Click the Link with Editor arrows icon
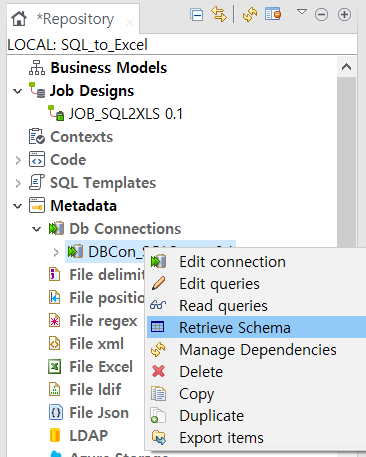The width and height of the screenshot is (366, 457). pyautogui.click(x=219, y=14)
